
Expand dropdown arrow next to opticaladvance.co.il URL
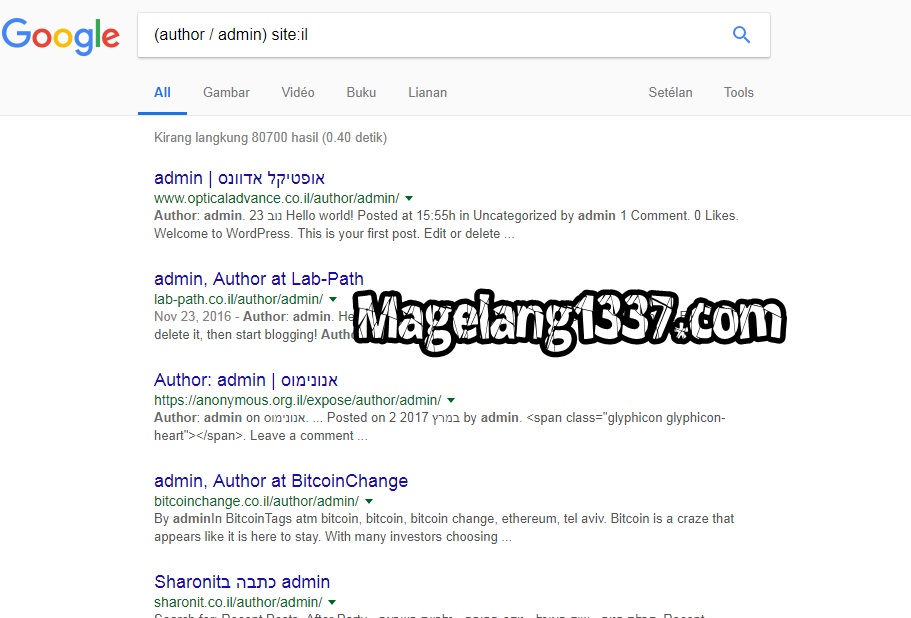[409, 199]
